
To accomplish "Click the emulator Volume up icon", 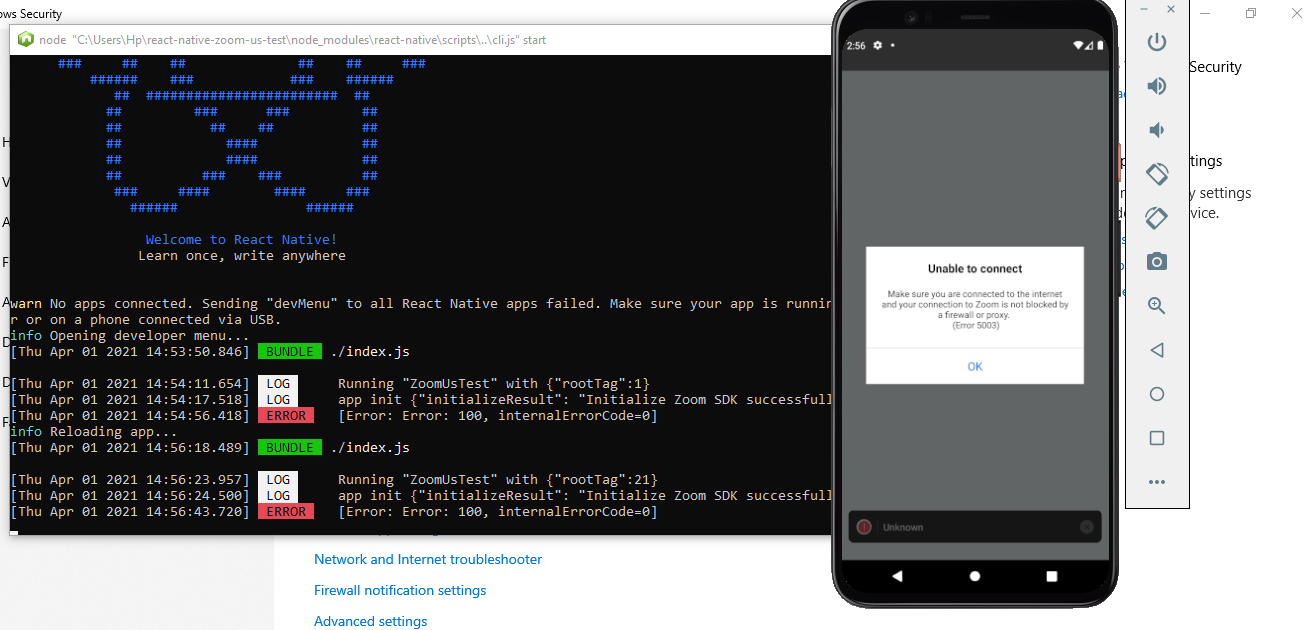I will 1157,86.
